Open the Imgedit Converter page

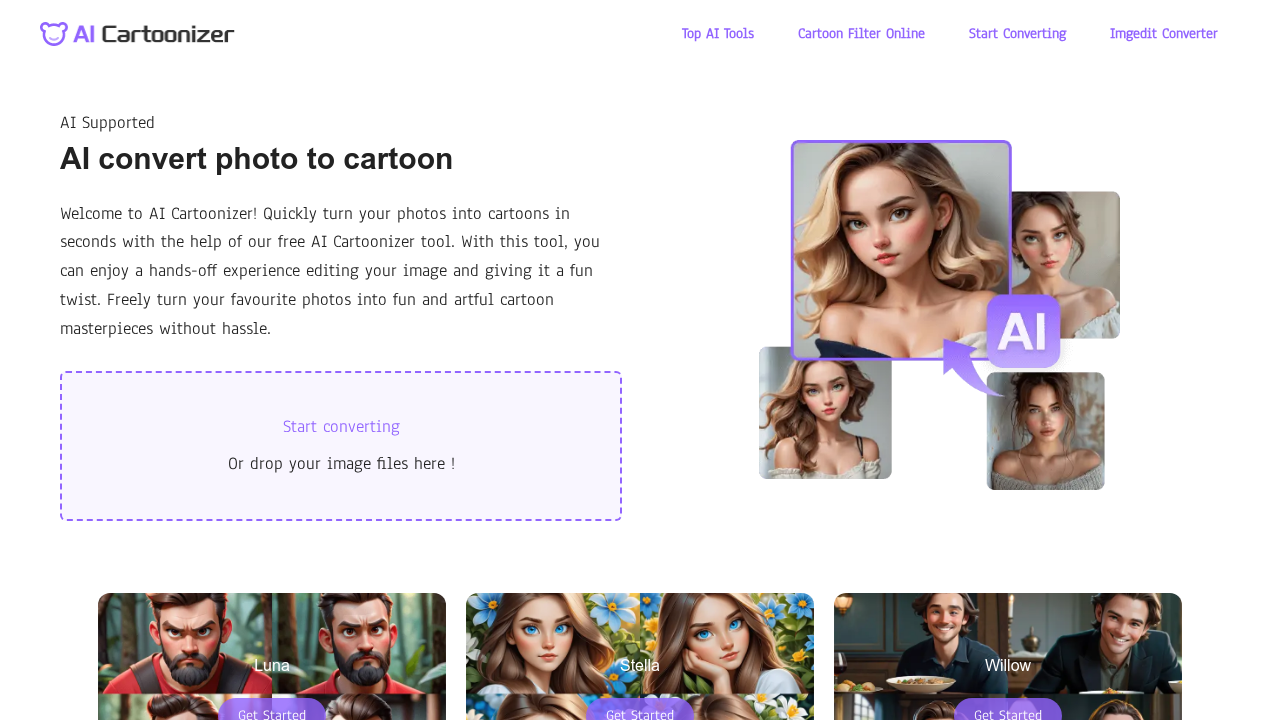click(x=1163, y=31)
